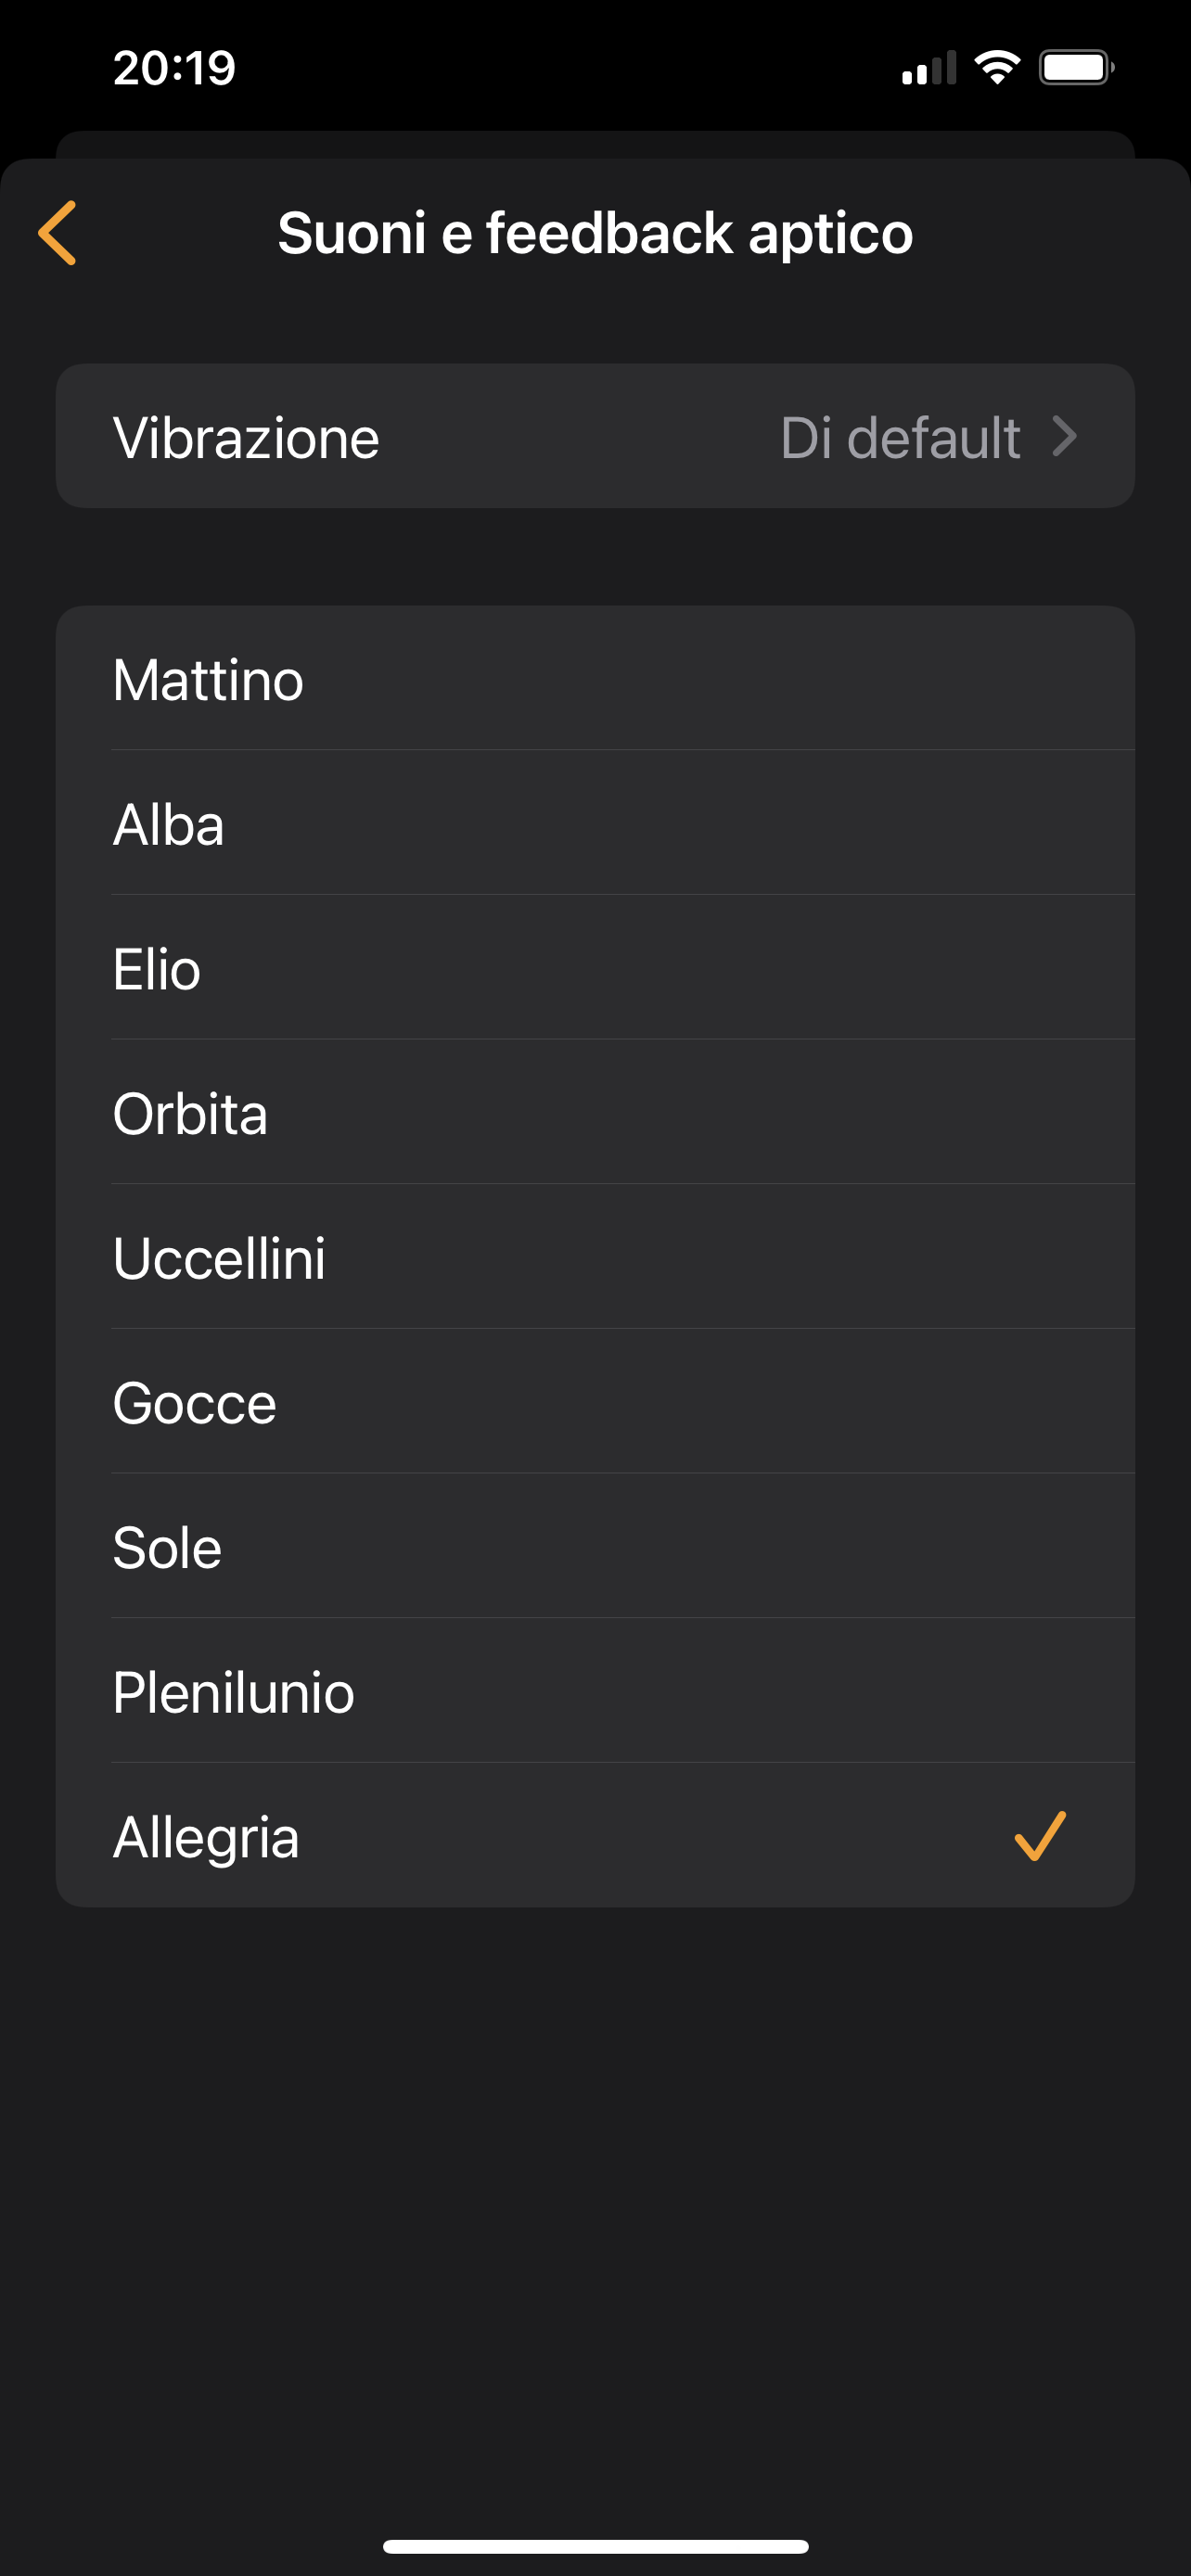Image resolution: width=1191 pixels, height=2576 pixels.
Task: Tap the Wi-Fi status icon
Action: click(997, 68)
